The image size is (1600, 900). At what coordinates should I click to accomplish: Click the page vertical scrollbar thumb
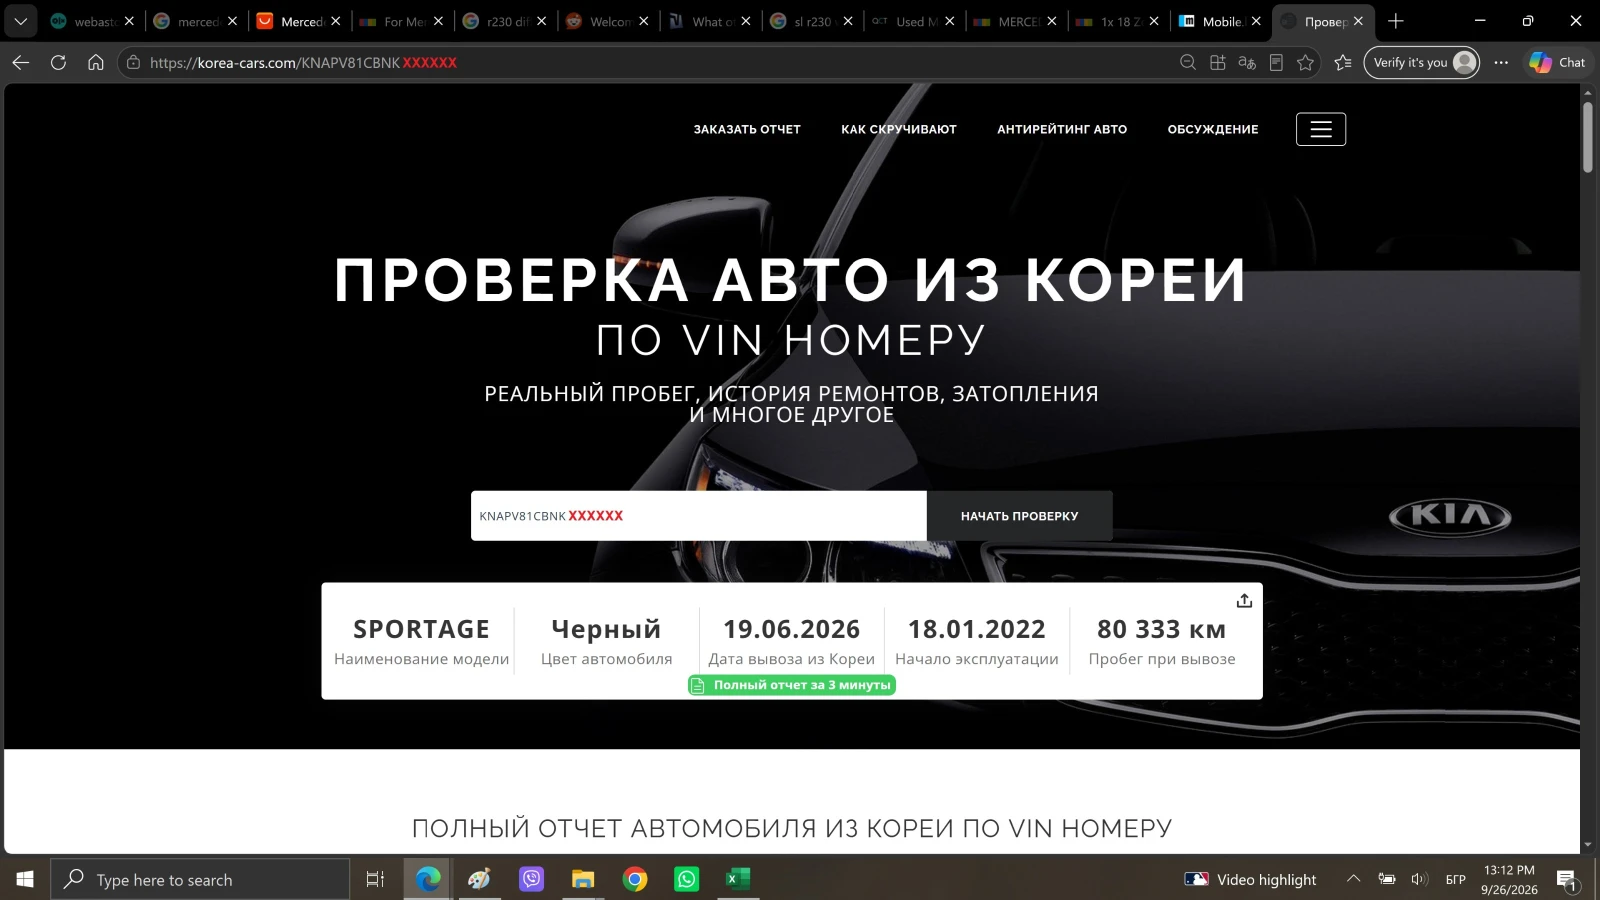[1588, 137]
